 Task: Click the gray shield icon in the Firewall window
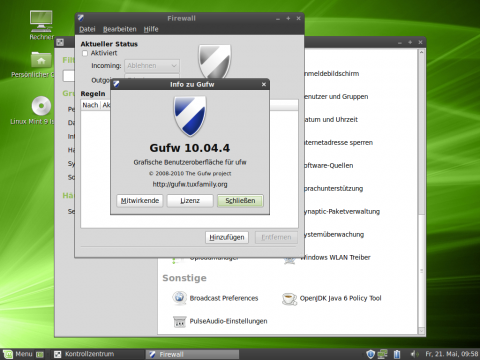(215, 61)
